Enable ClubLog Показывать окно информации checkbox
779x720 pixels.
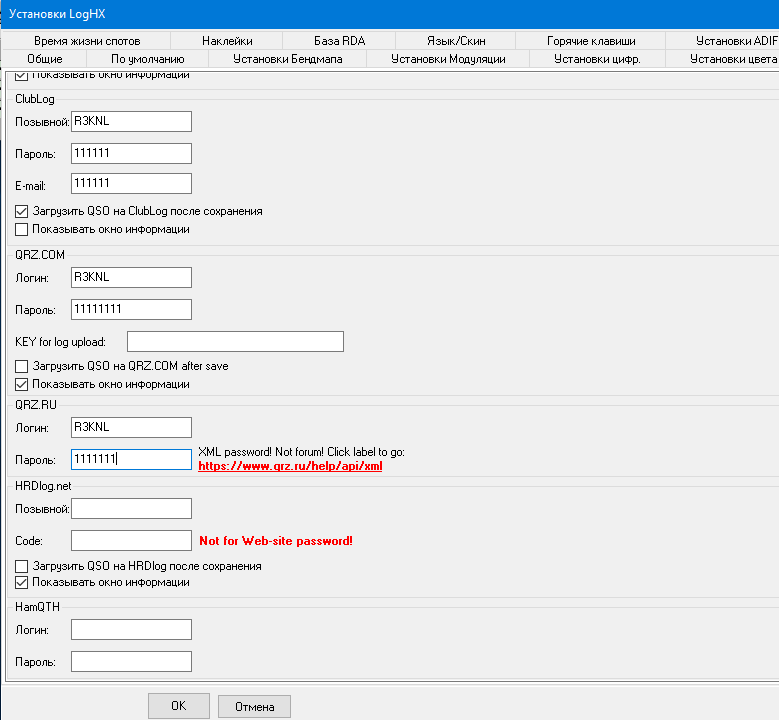click(21, 230)
